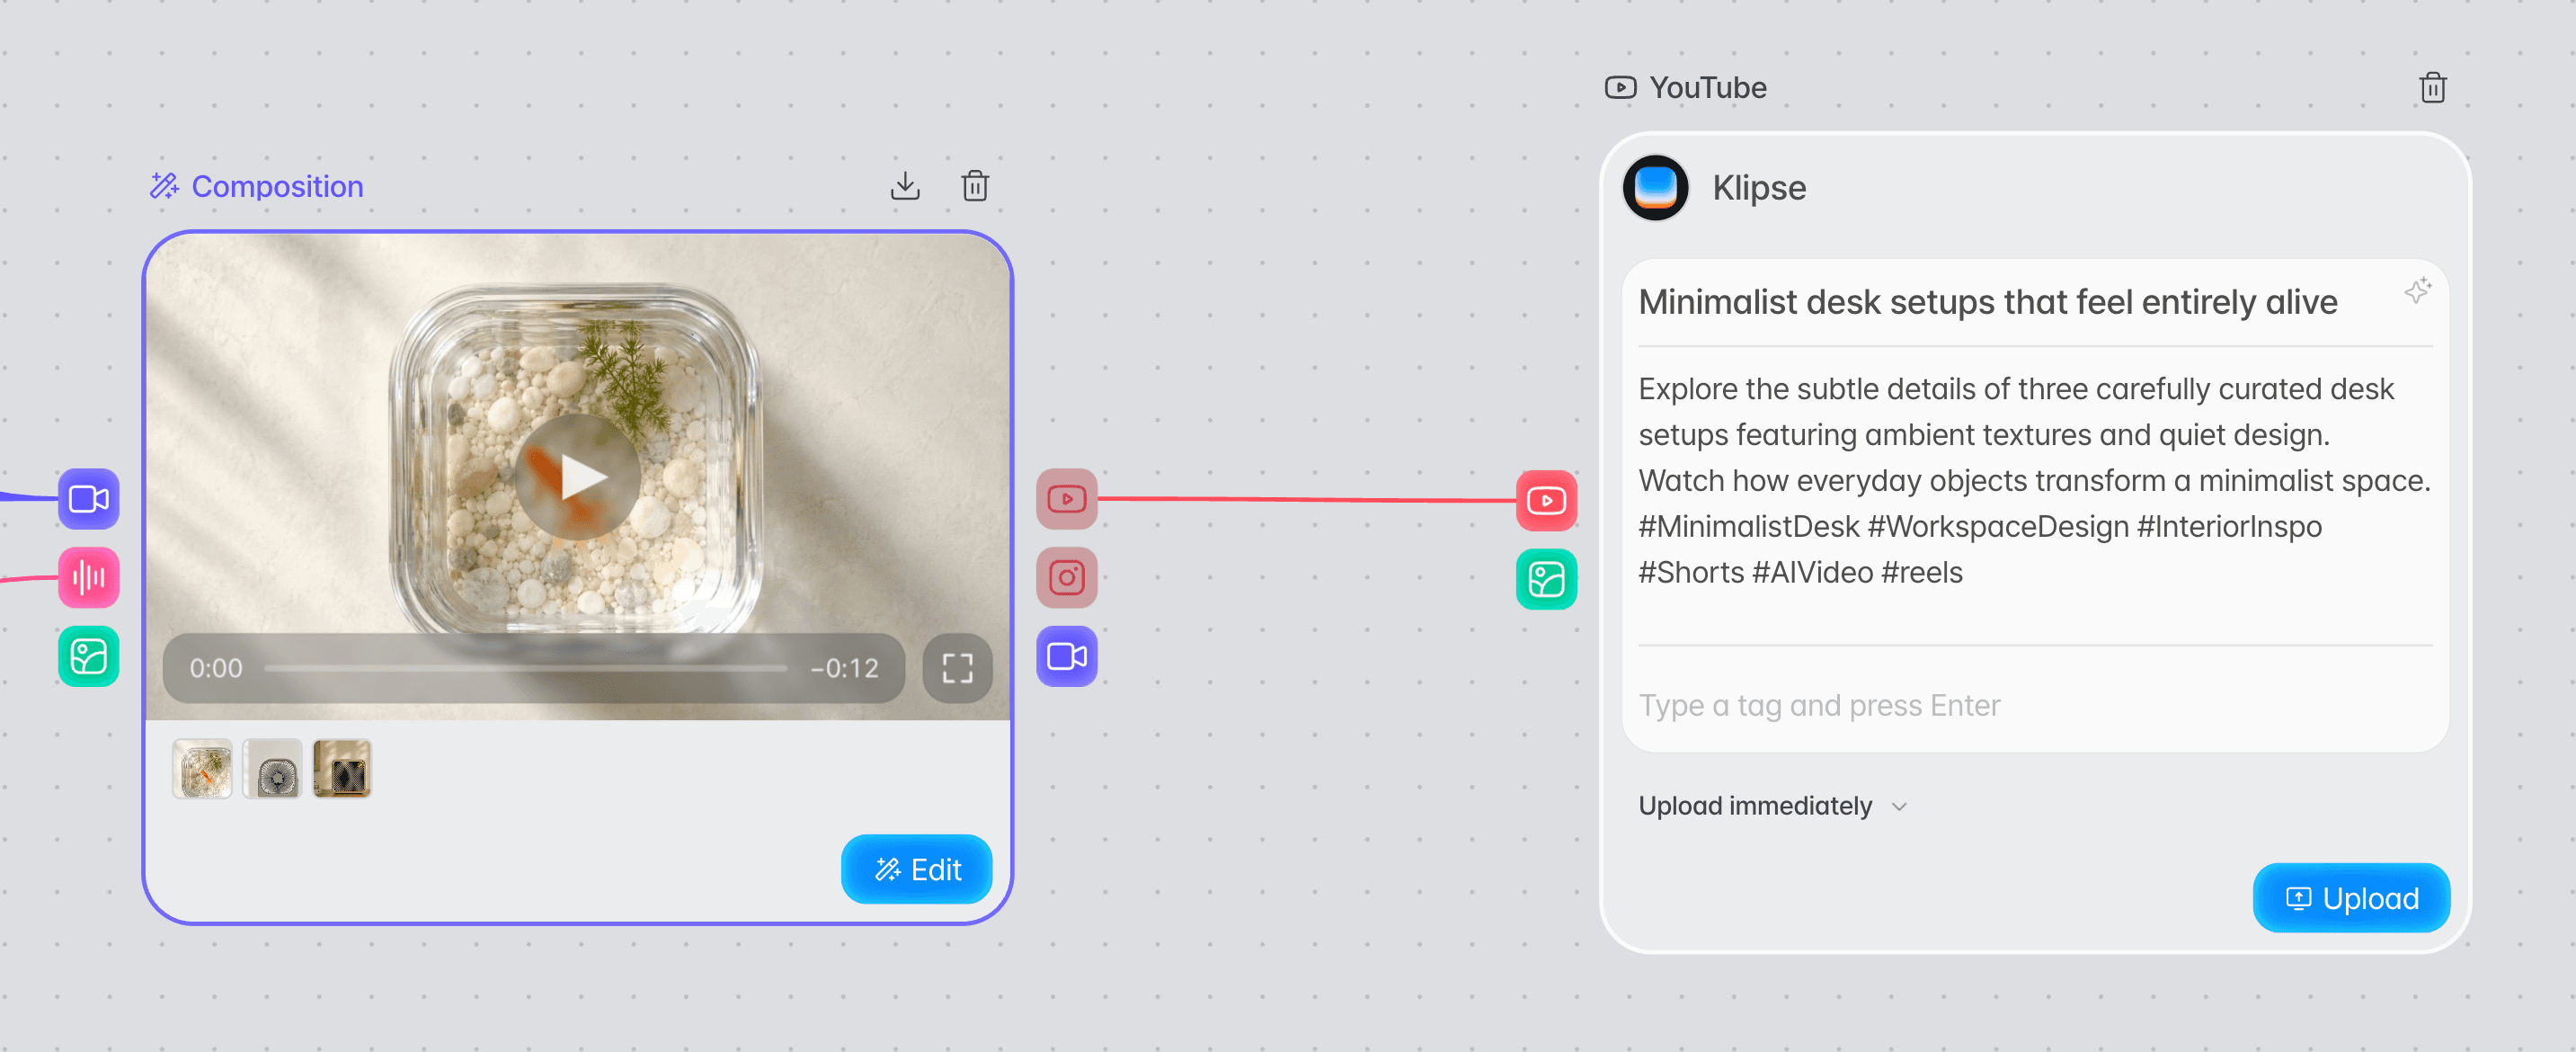Delete the Composition node
2576x1052 pixels.
(x=975, y=186)
